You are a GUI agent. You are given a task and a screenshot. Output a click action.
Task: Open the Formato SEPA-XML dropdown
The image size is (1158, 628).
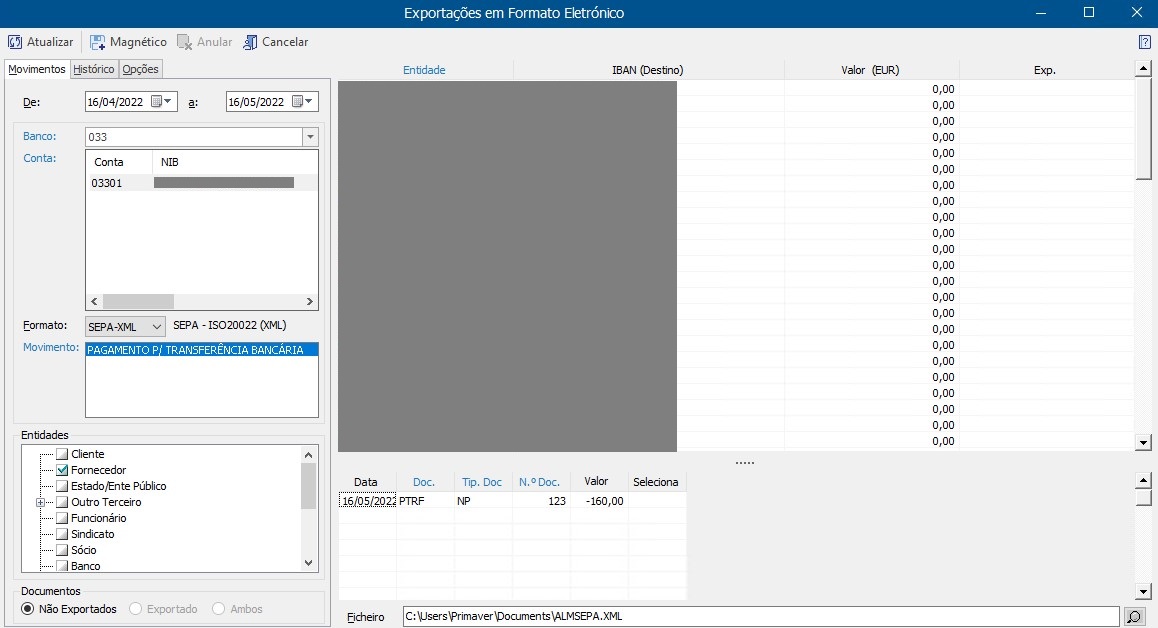point(156,326)
